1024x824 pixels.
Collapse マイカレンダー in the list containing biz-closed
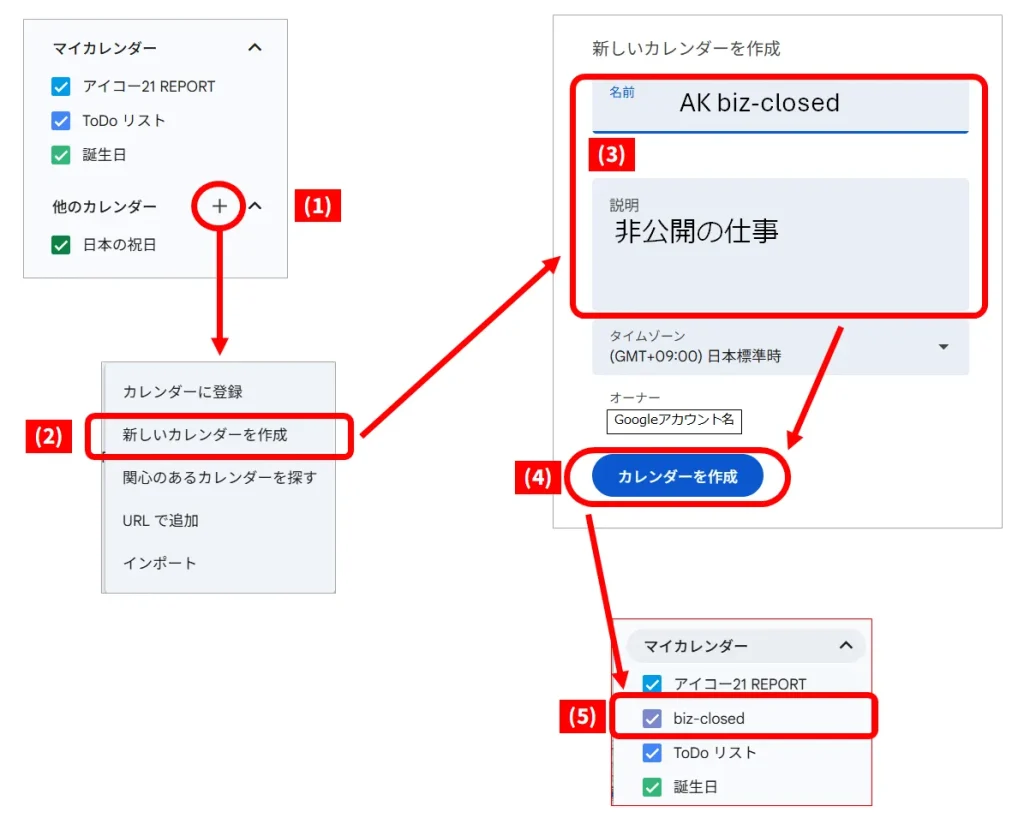845,646
